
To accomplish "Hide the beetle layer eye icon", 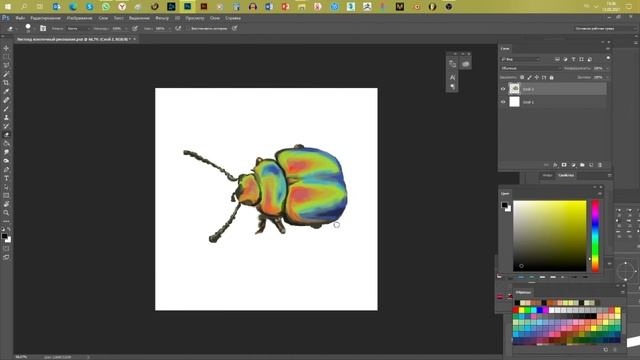I will pyautogui.click(x=503, y=89).
